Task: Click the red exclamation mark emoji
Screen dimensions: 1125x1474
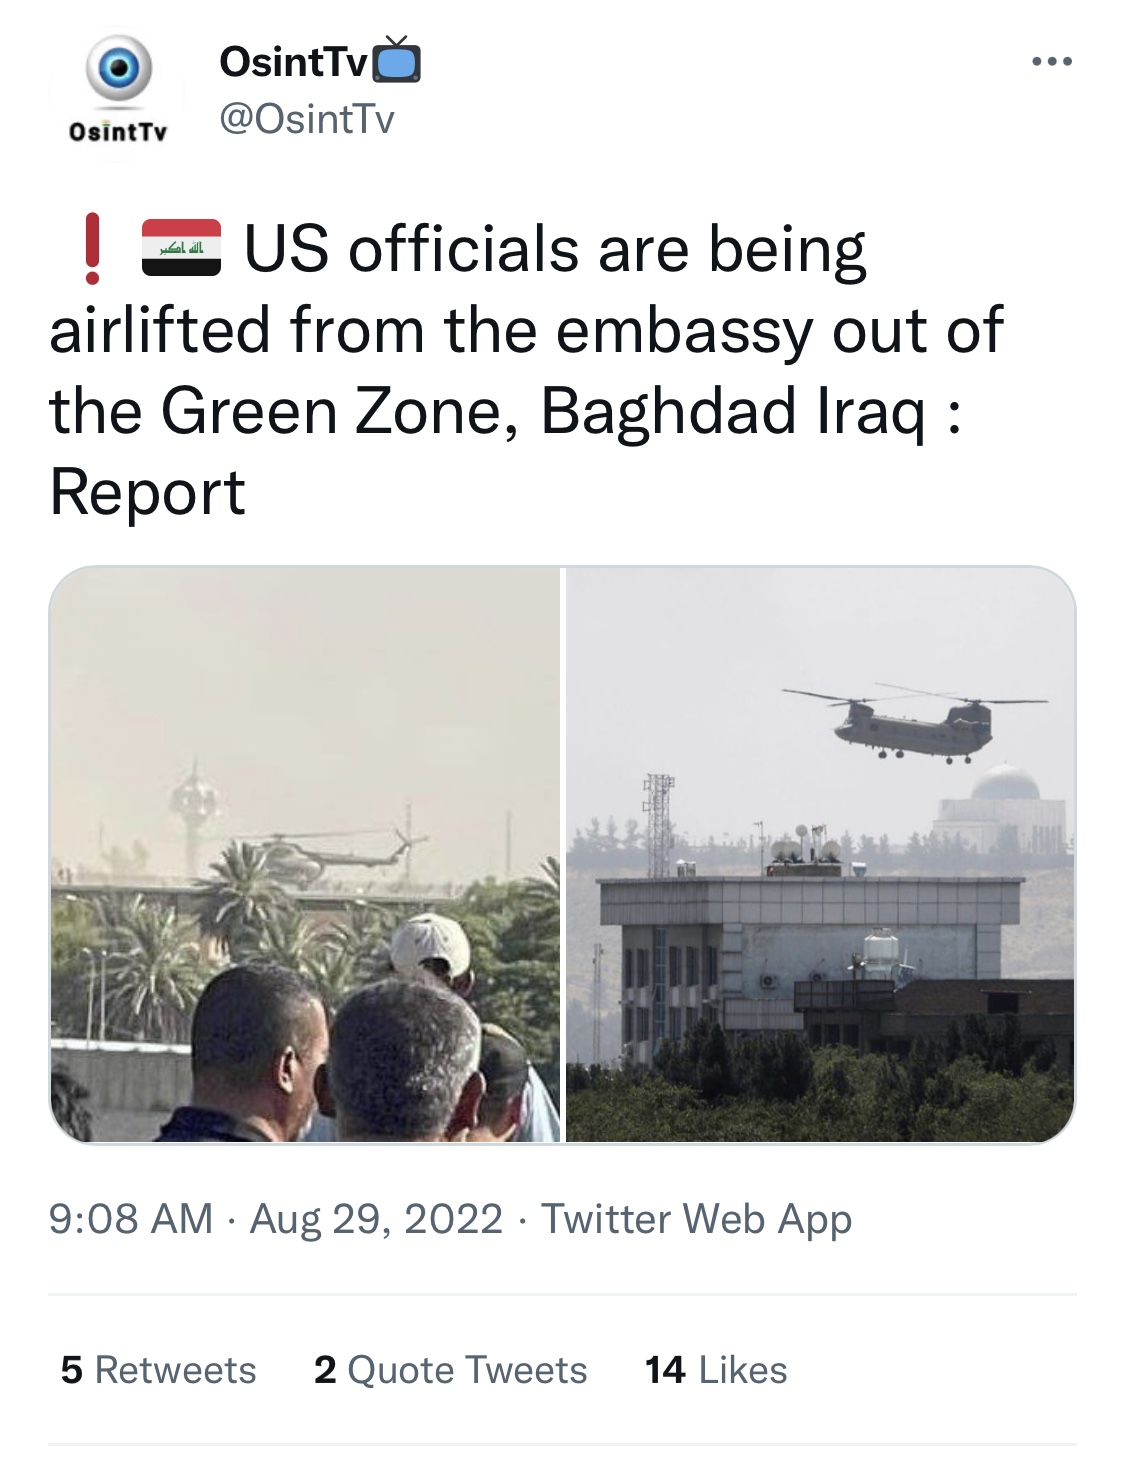Action: [x=92, y=249]
